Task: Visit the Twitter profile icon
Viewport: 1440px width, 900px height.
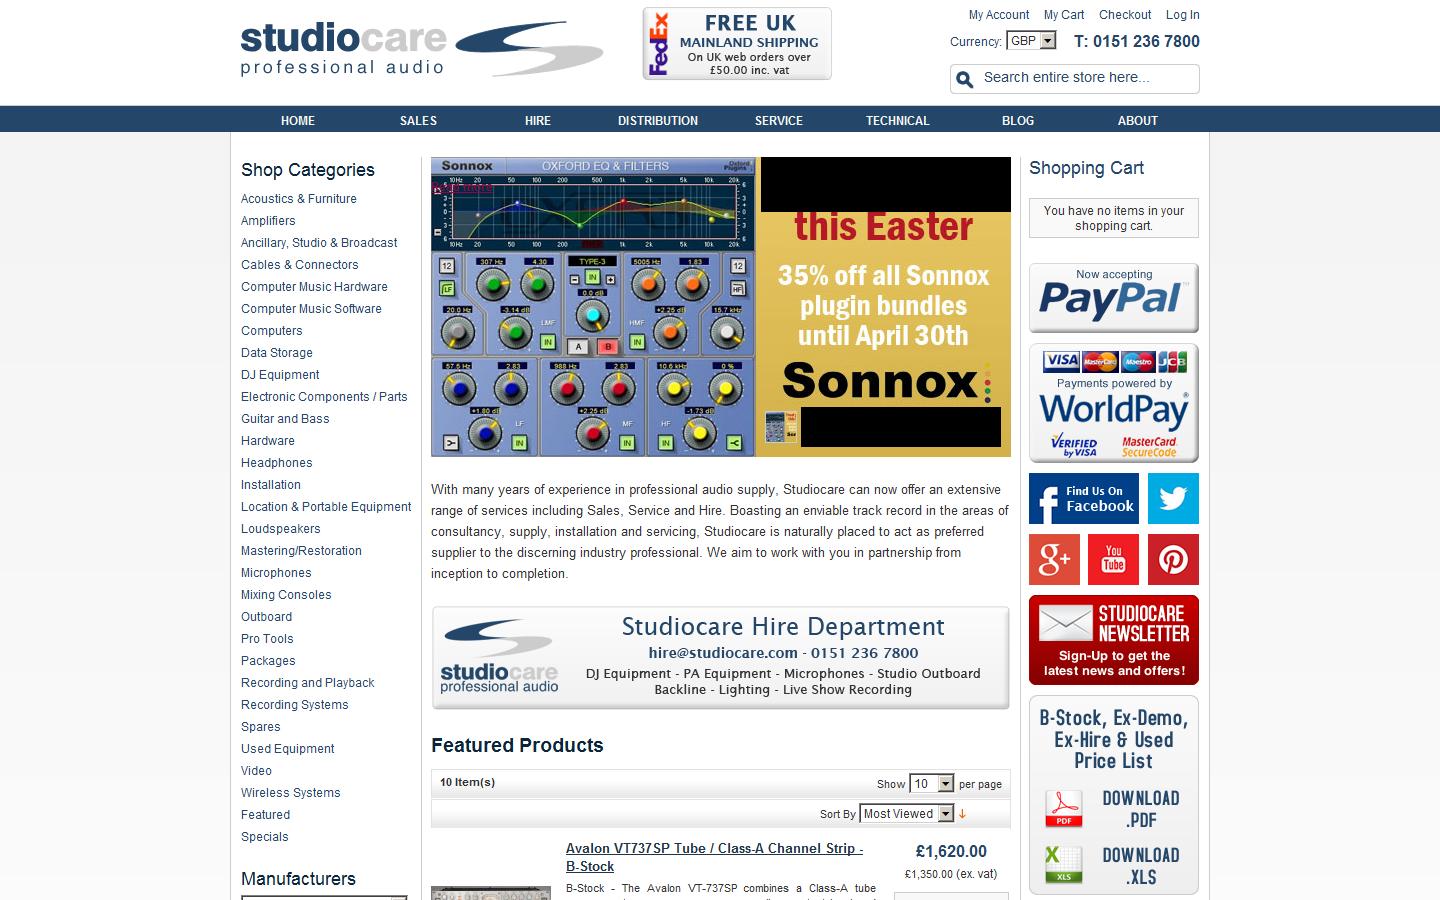Action: point(1173,498)
